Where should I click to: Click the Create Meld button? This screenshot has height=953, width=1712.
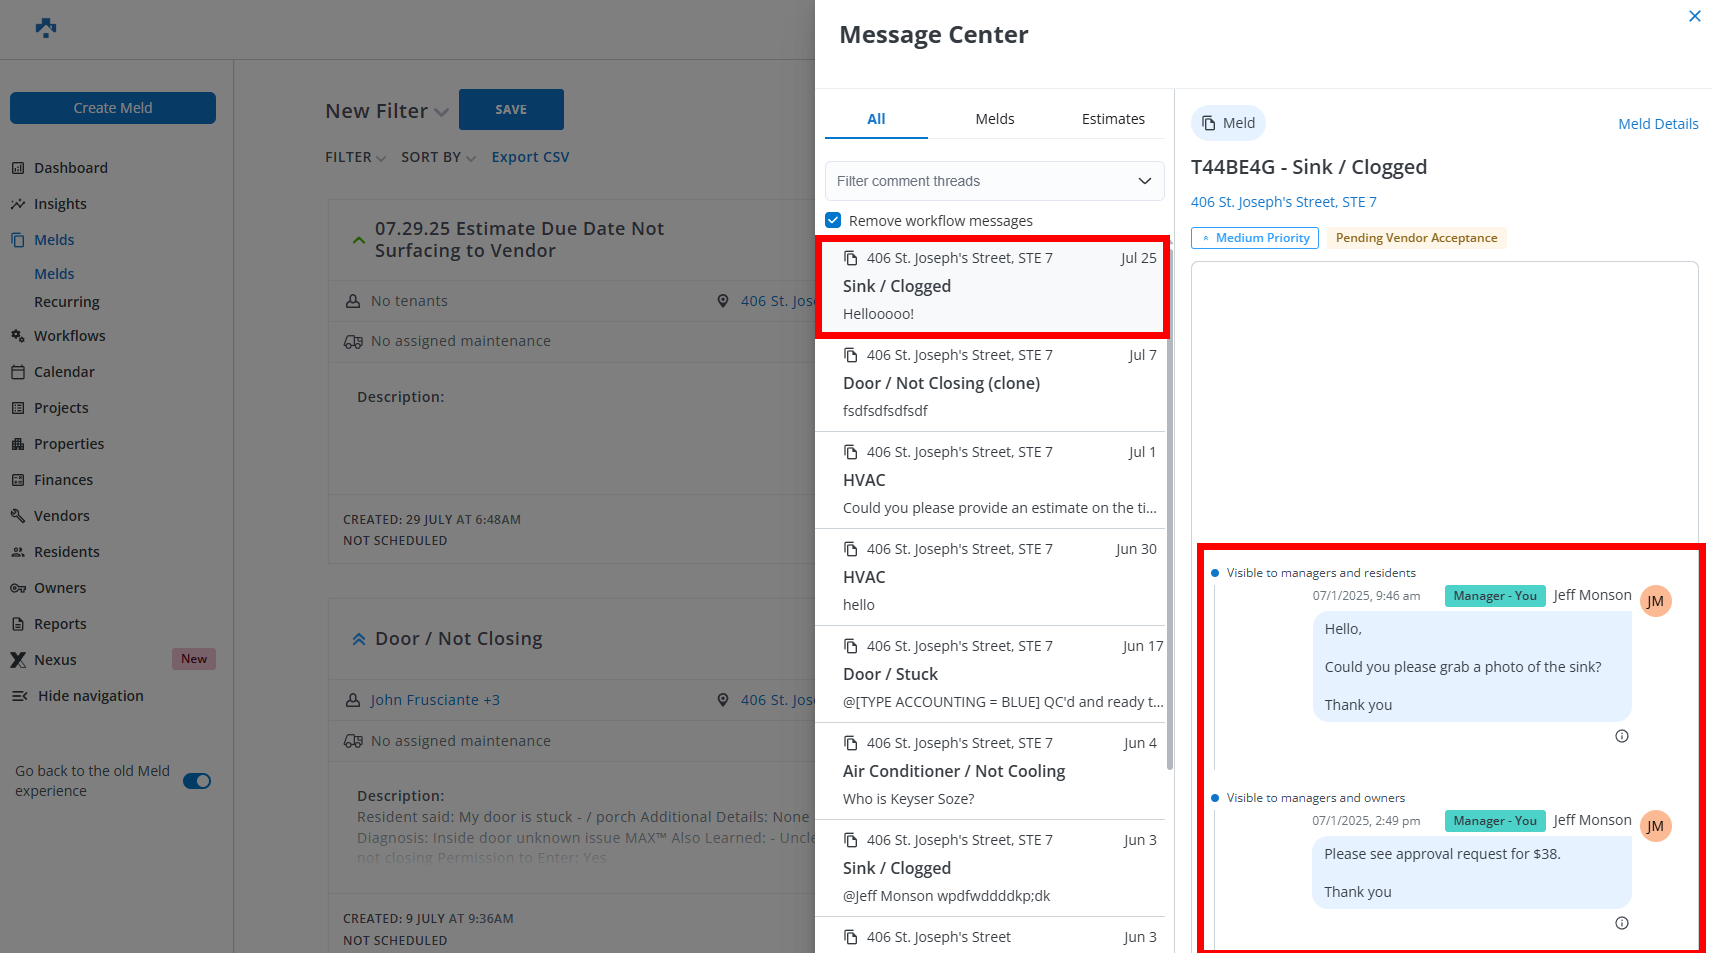(113, 108)
